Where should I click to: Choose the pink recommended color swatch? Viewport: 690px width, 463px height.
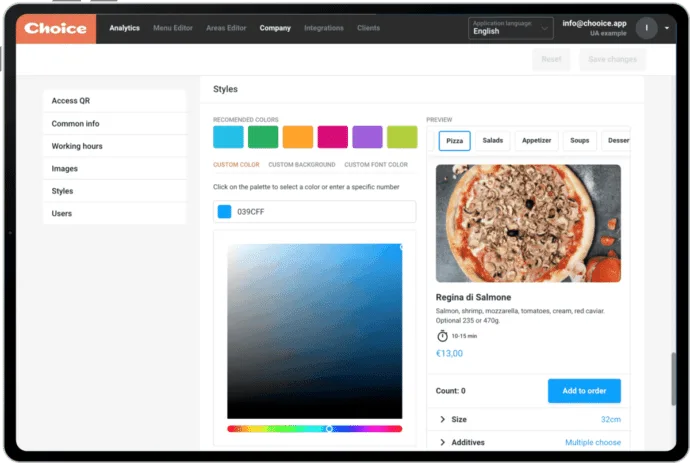point(332,137)
